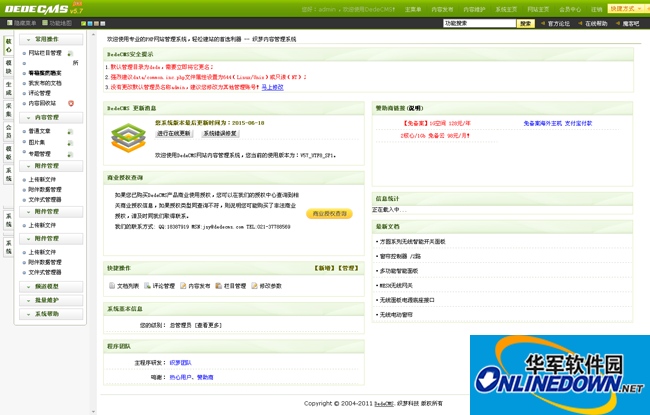Image resolution: width=650 pixels, height=415 pixels.
Task: Click the 进行在线更新 button
Action: pyautogui.click(x=174, y=133)
